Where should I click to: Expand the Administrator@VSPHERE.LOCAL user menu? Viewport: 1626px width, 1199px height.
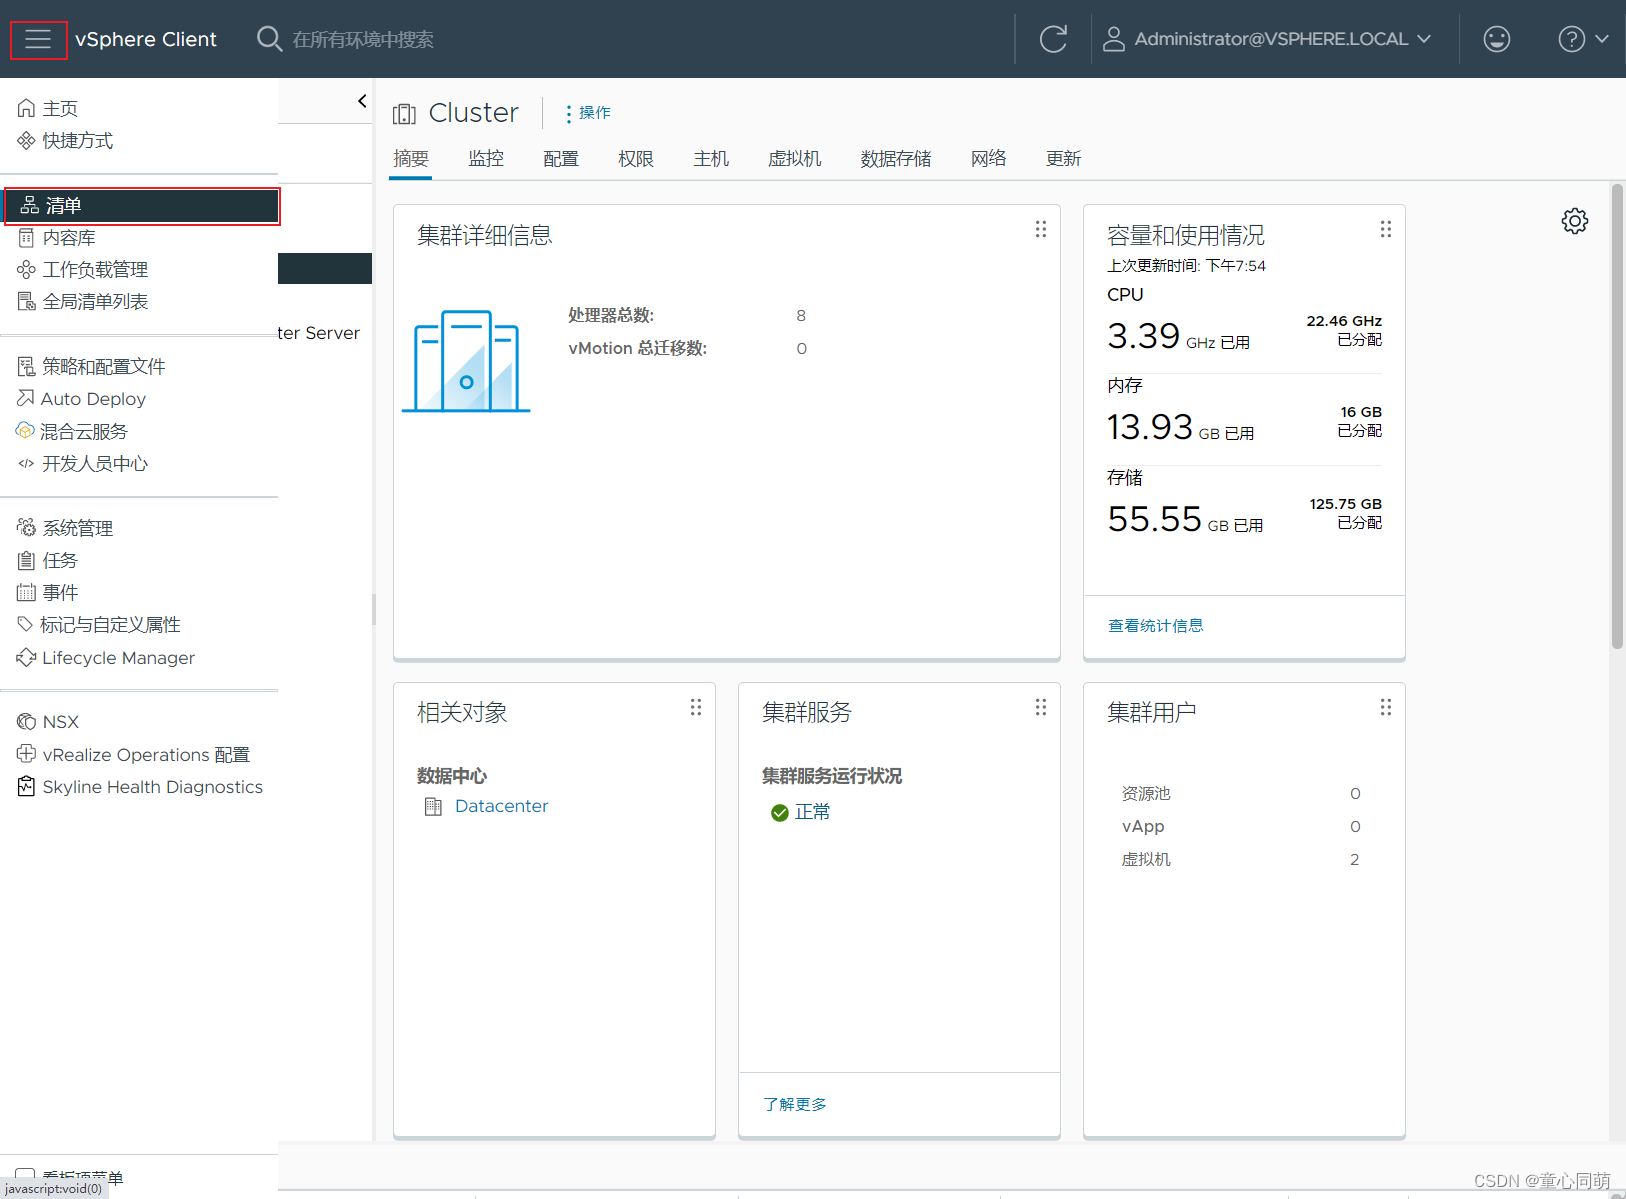click(x=1266, y=39)
